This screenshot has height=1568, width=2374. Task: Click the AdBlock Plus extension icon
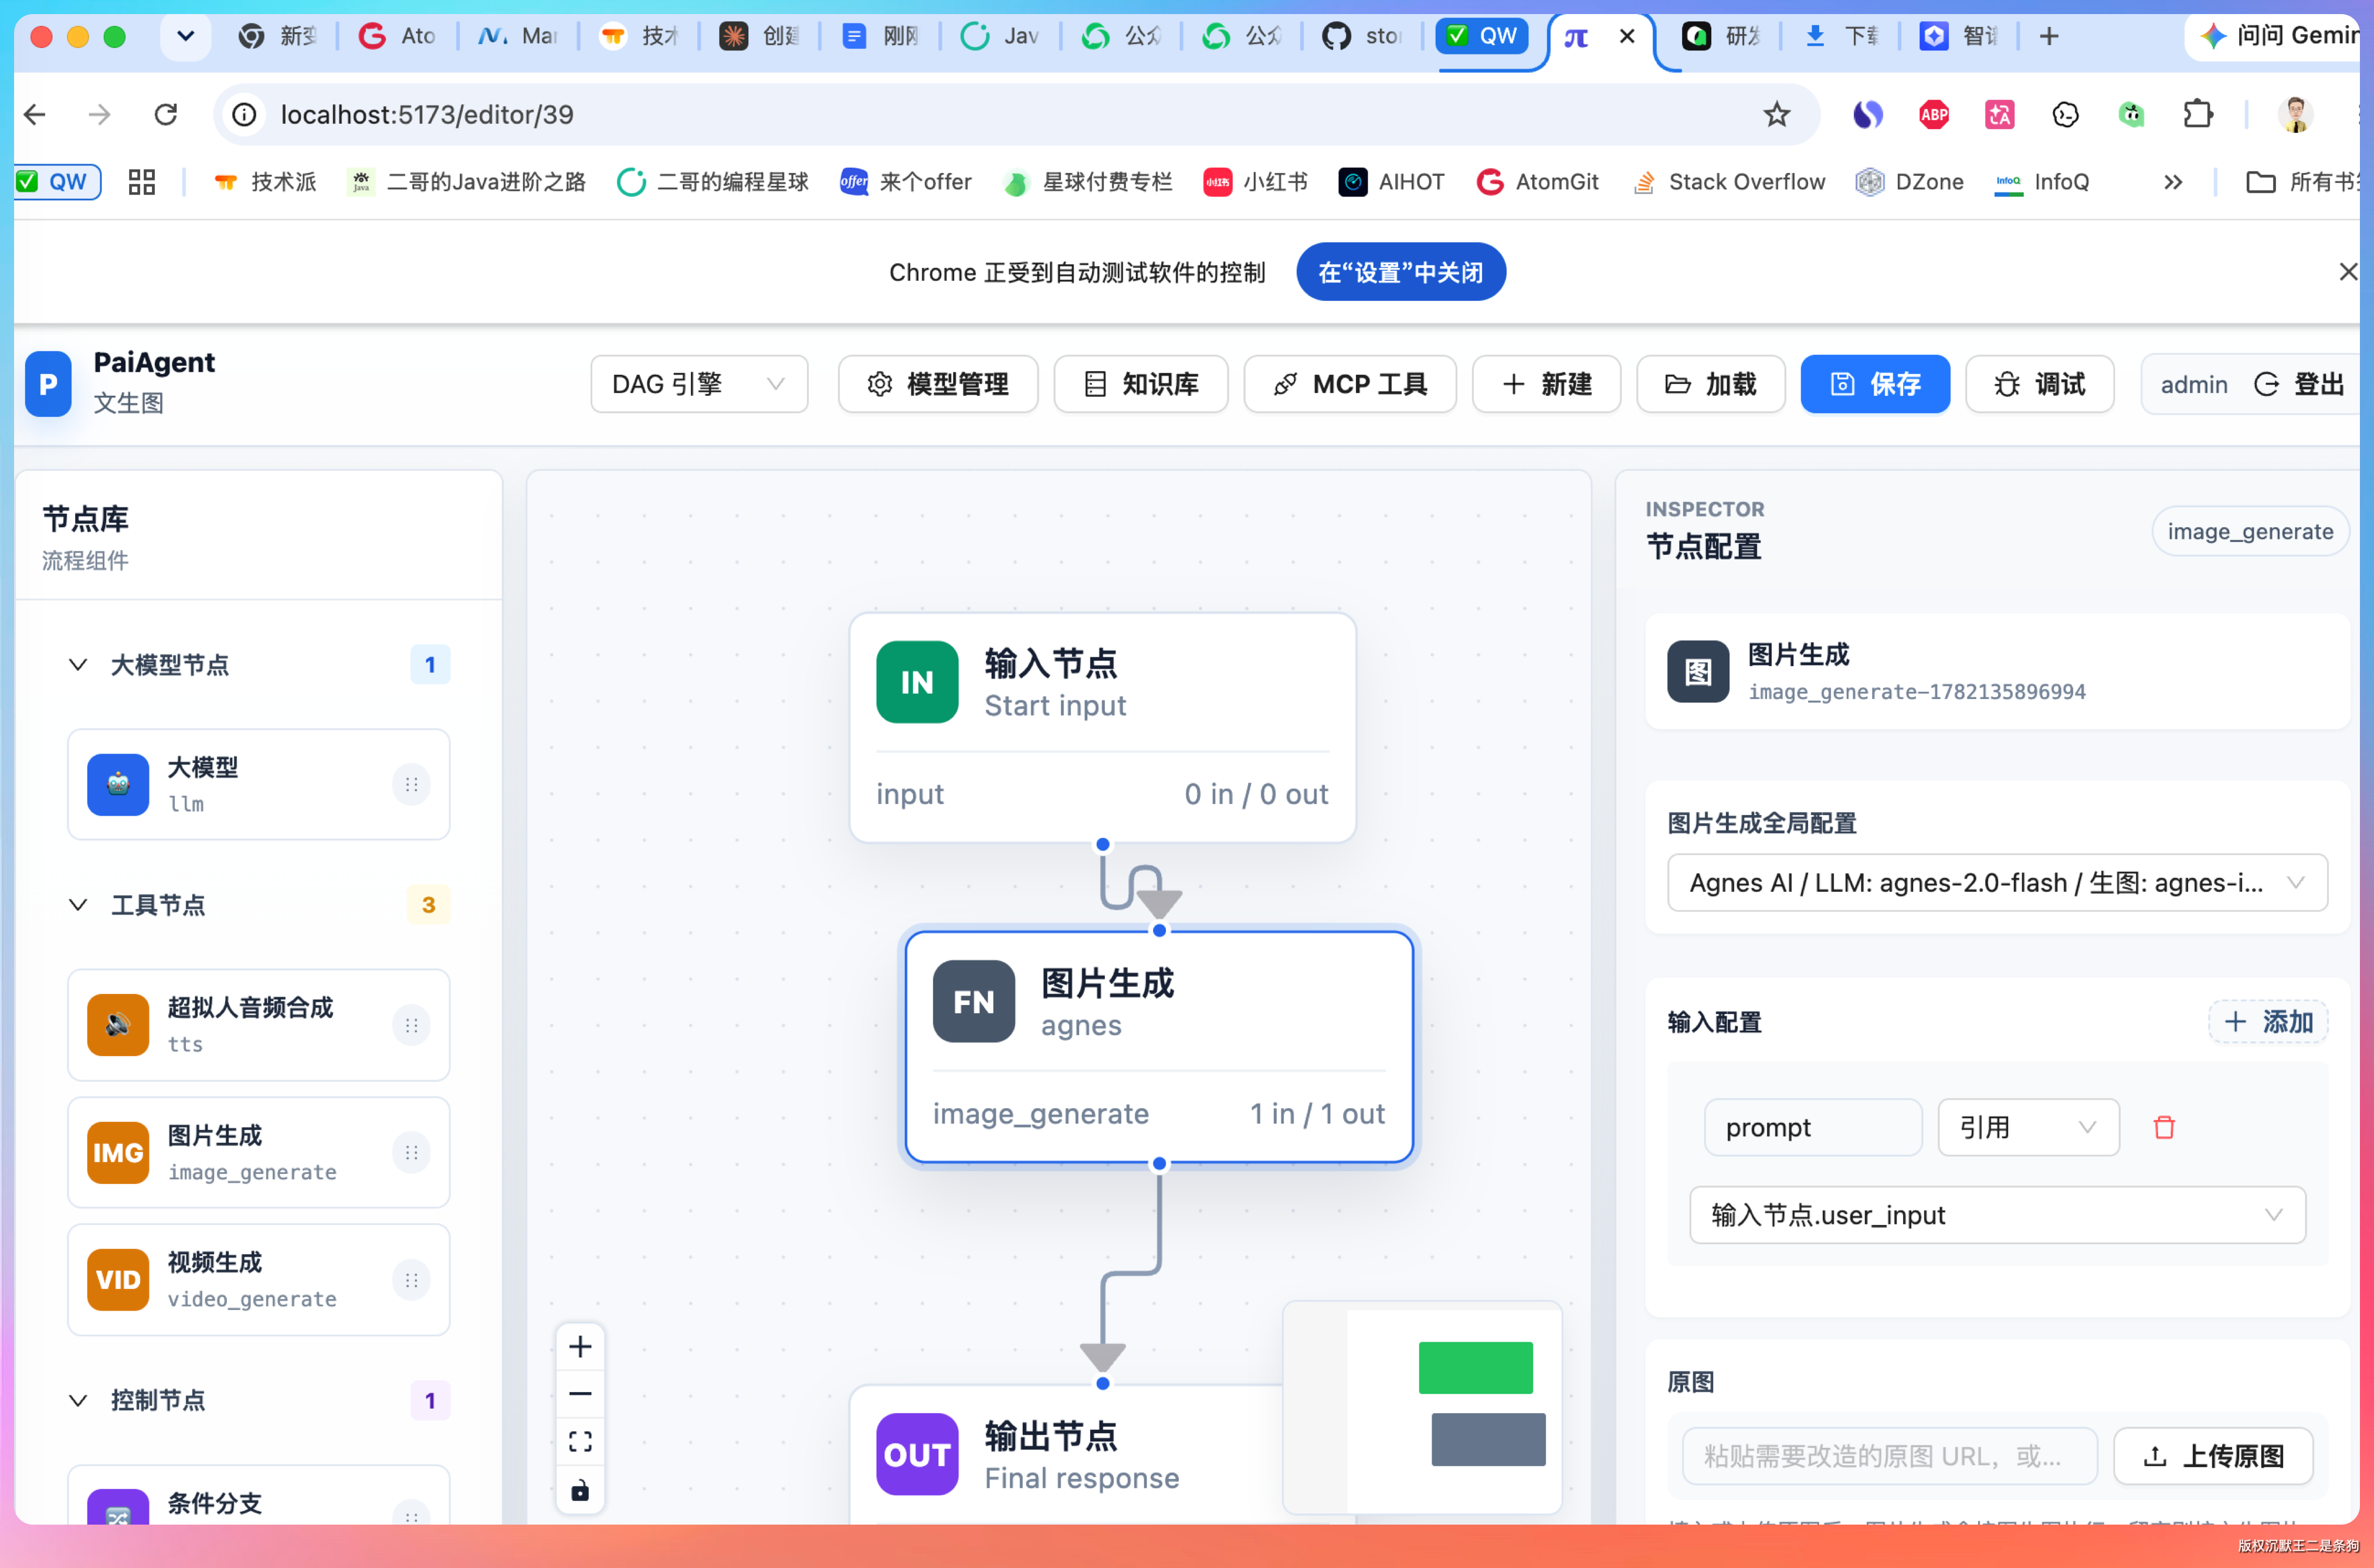tap(1934, 115)
